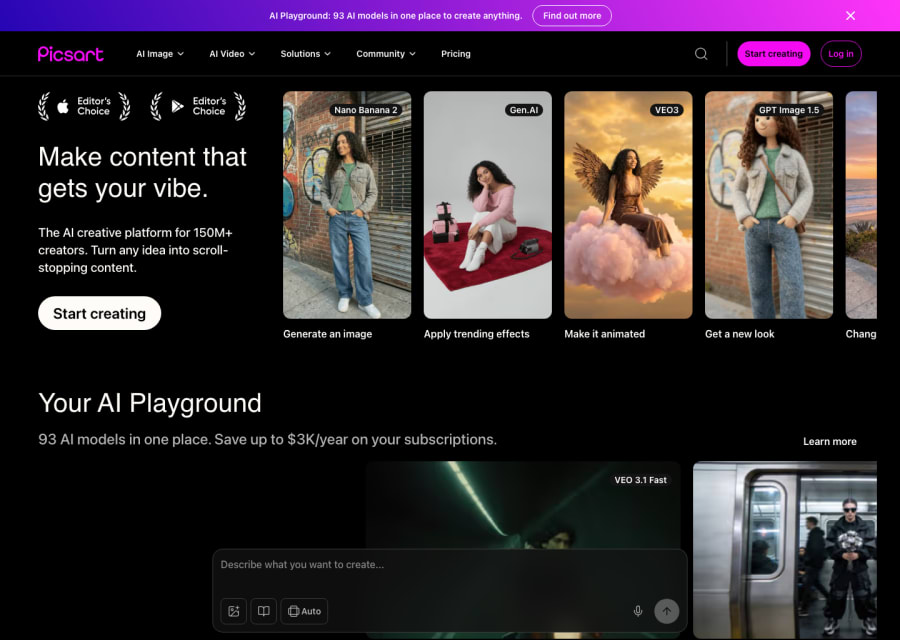Activate the microphone icon for voice input
The height and width of the screenshot is (640, 900).
pyautogui.click(x=638, y=610)
